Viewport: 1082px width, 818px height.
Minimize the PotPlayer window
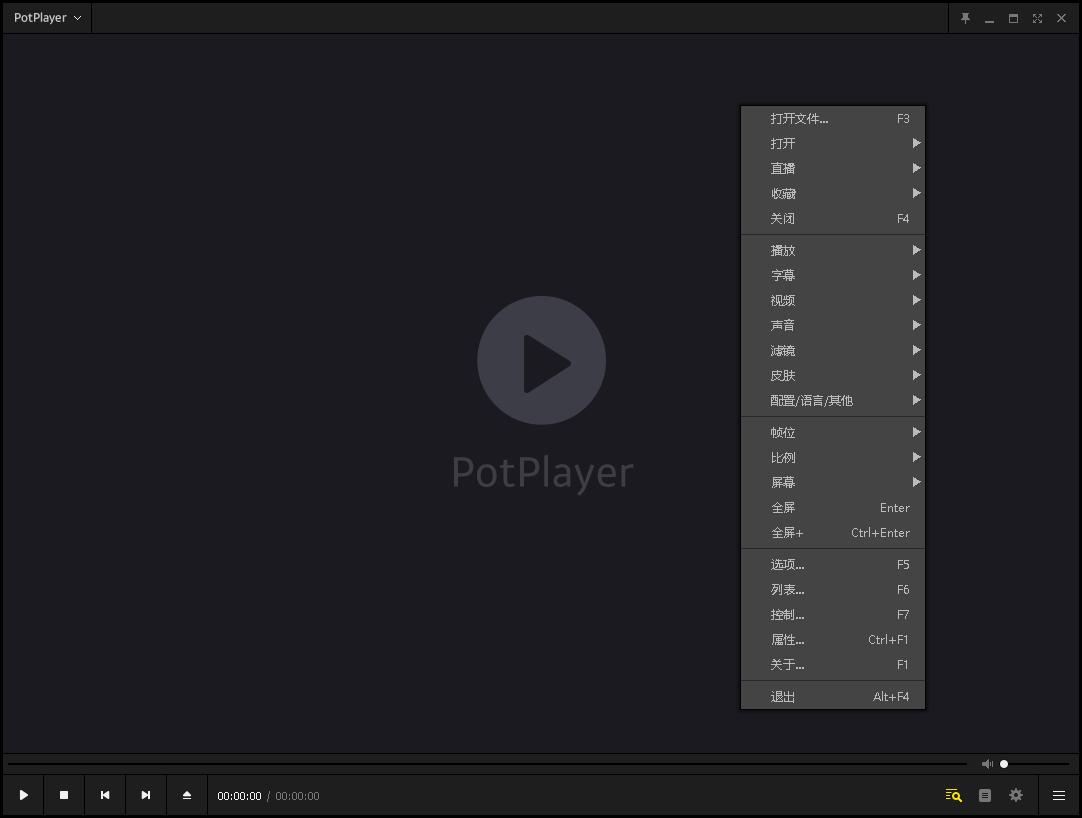click(990, 19)
